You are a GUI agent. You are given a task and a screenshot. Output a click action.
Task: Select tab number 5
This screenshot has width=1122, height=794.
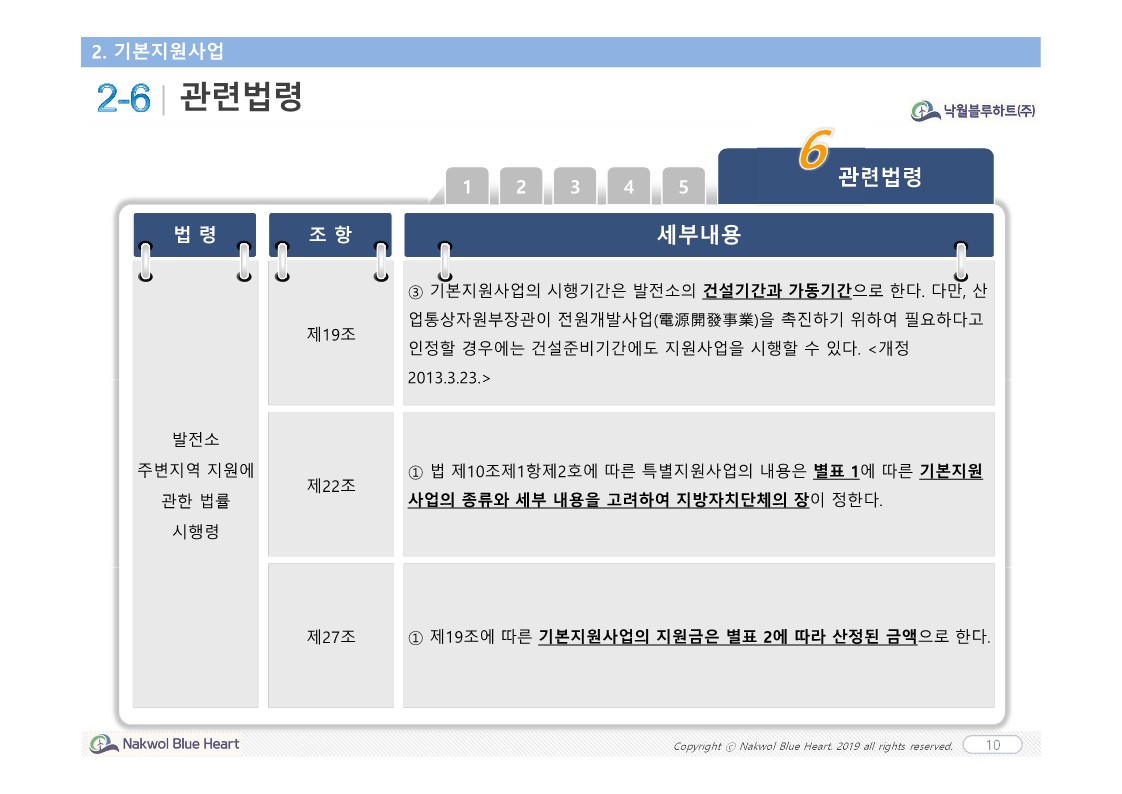683,186
